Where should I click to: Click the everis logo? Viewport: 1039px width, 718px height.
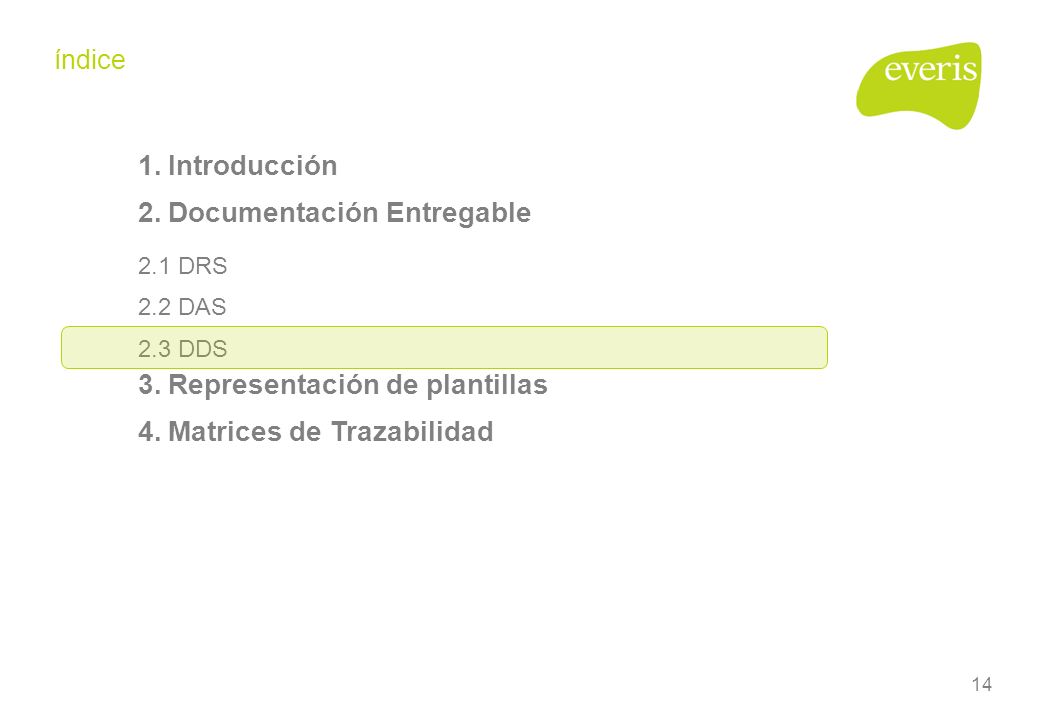pyautogui.click(x=919, y=85)
